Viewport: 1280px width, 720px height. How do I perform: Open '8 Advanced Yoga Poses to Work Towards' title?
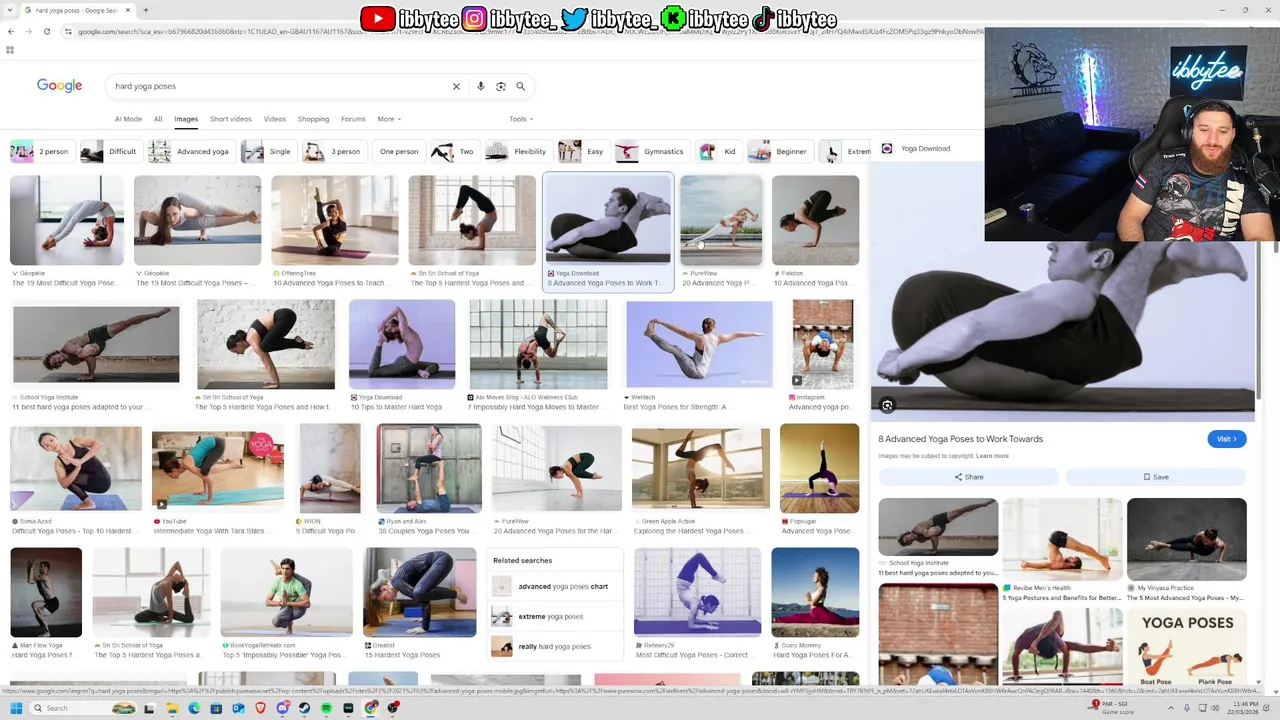[960, 439]
